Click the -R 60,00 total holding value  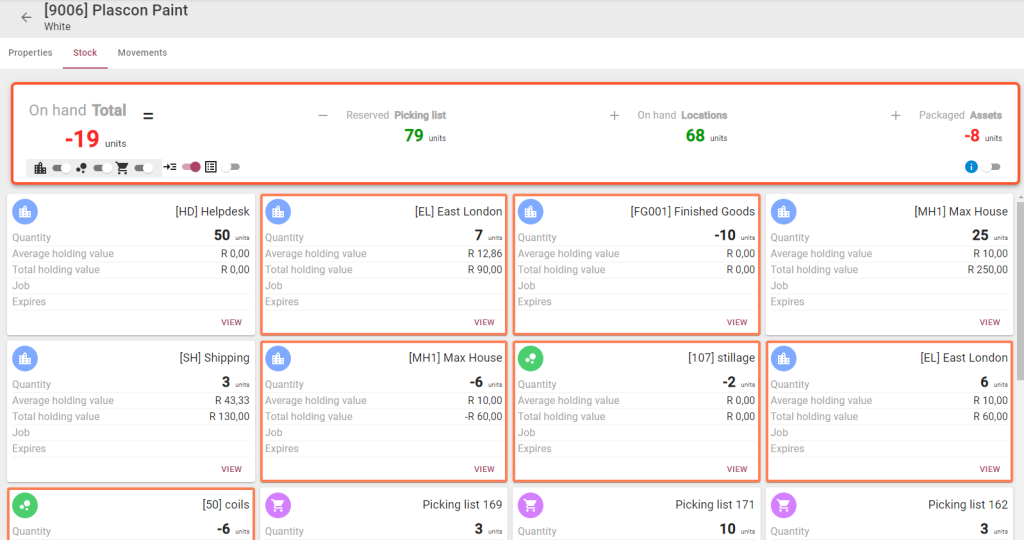coord(483,417)
